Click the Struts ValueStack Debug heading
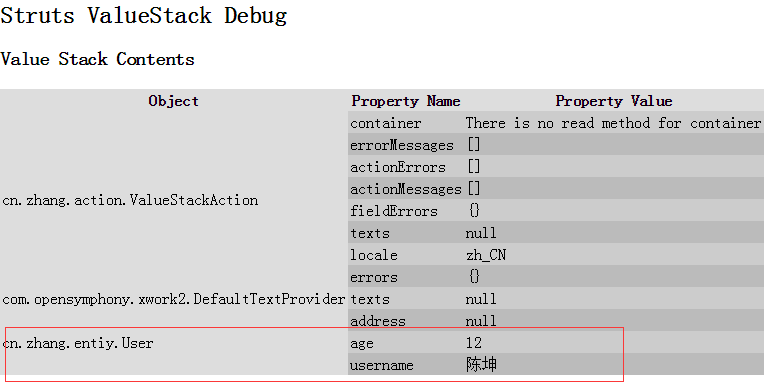The height and width of the screenshot is (385, 777). (x=144, y=16)
